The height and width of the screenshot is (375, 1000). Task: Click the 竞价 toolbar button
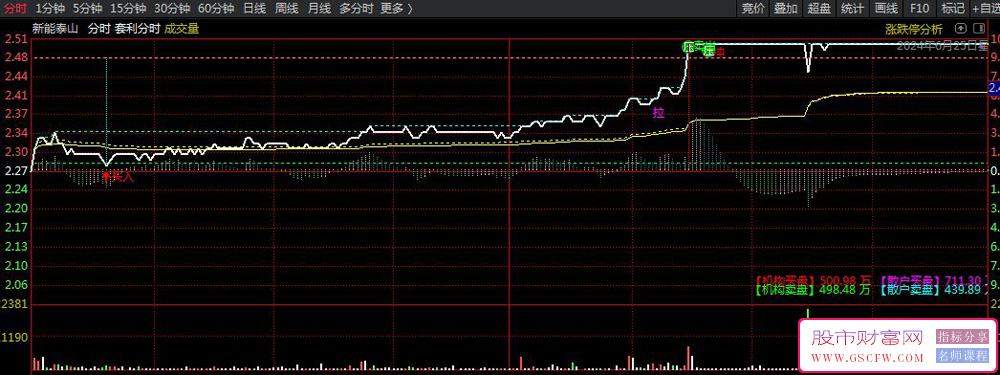pos(753,8)
